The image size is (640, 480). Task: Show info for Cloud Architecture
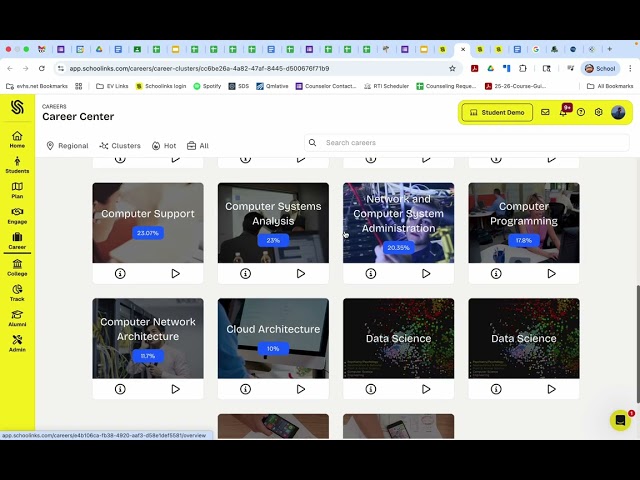pyautogui.click(x=245, y=389)
